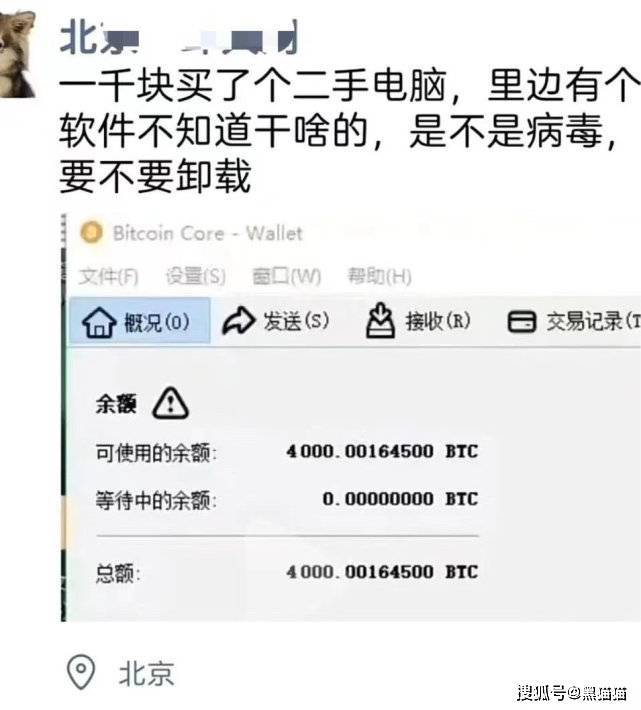Click the warning triangle beside 余额
The height and width of the screenshot is (710, 641).
(171, 403)
